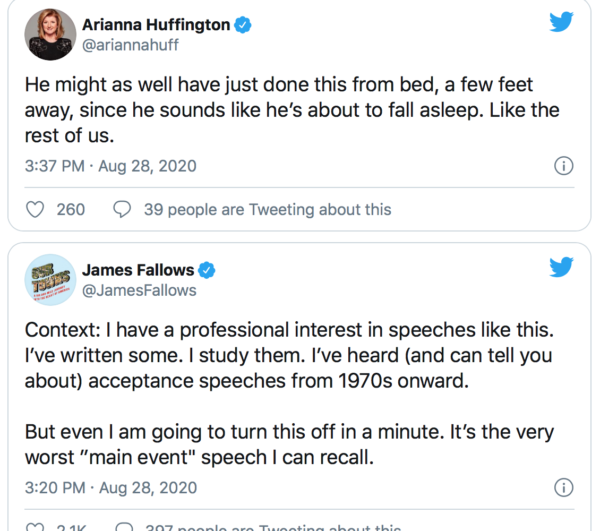Like Arianna Huffington's tweet with heart icon

[x=34, y=210]
